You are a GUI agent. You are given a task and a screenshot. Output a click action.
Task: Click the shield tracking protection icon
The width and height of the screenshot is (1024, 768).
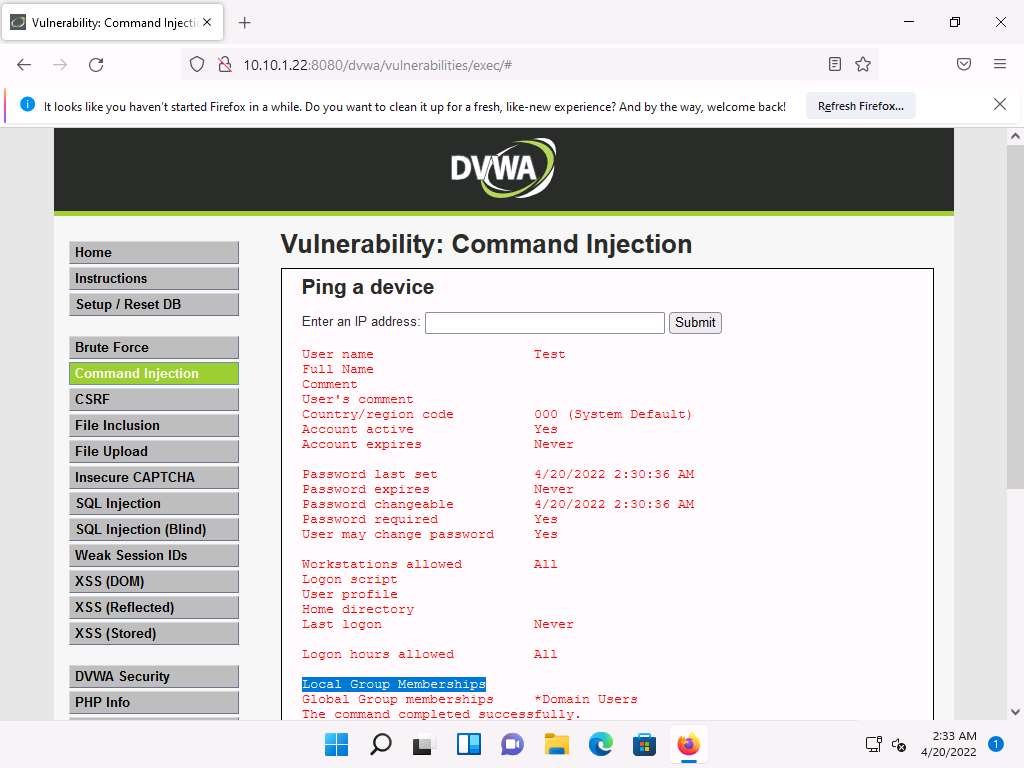pos(197,64)
